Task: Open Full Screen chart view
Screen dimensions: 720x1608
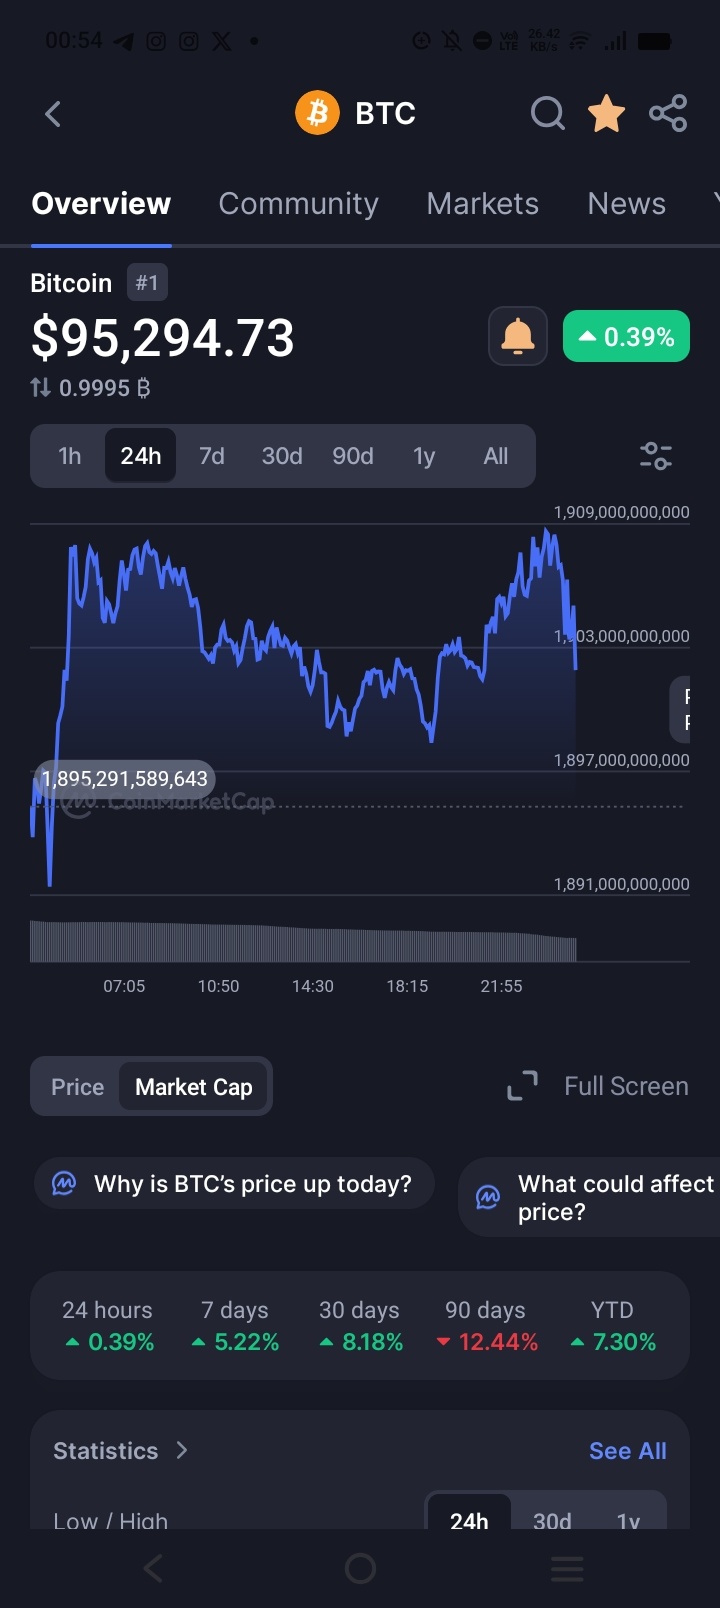Action: (598, 1086)
